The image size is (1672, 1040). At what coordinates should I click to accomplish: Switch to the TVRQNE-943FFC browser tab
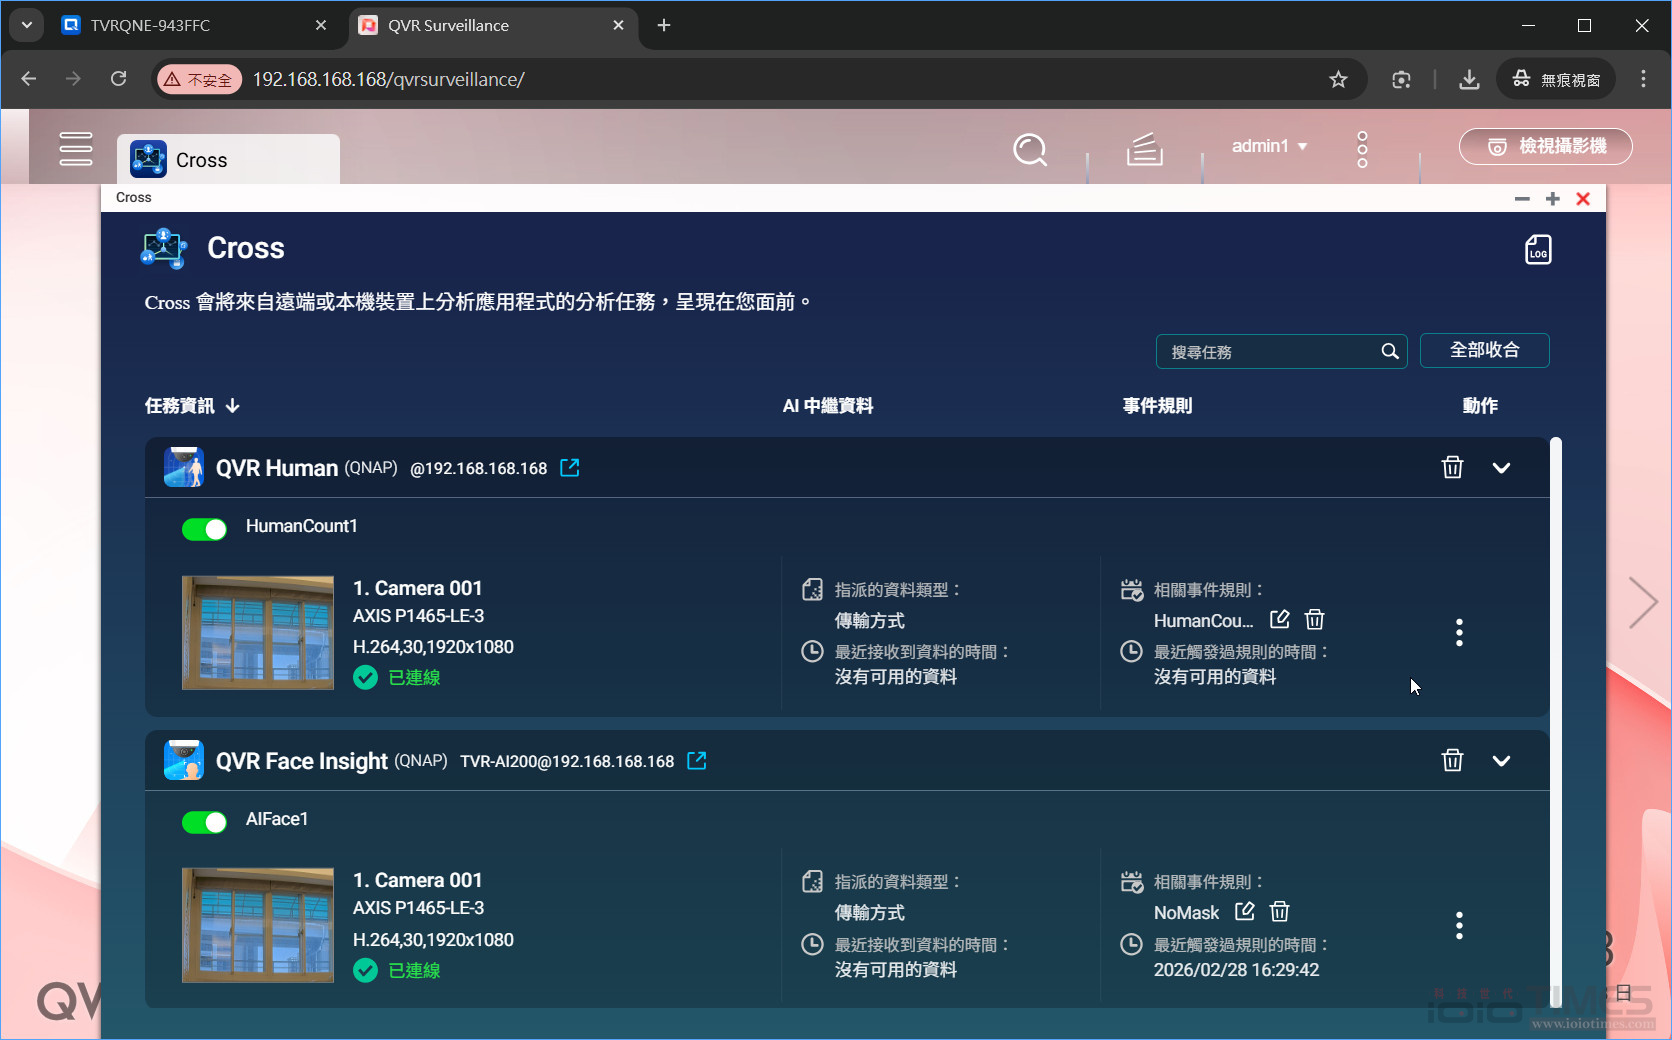point(150,25)
